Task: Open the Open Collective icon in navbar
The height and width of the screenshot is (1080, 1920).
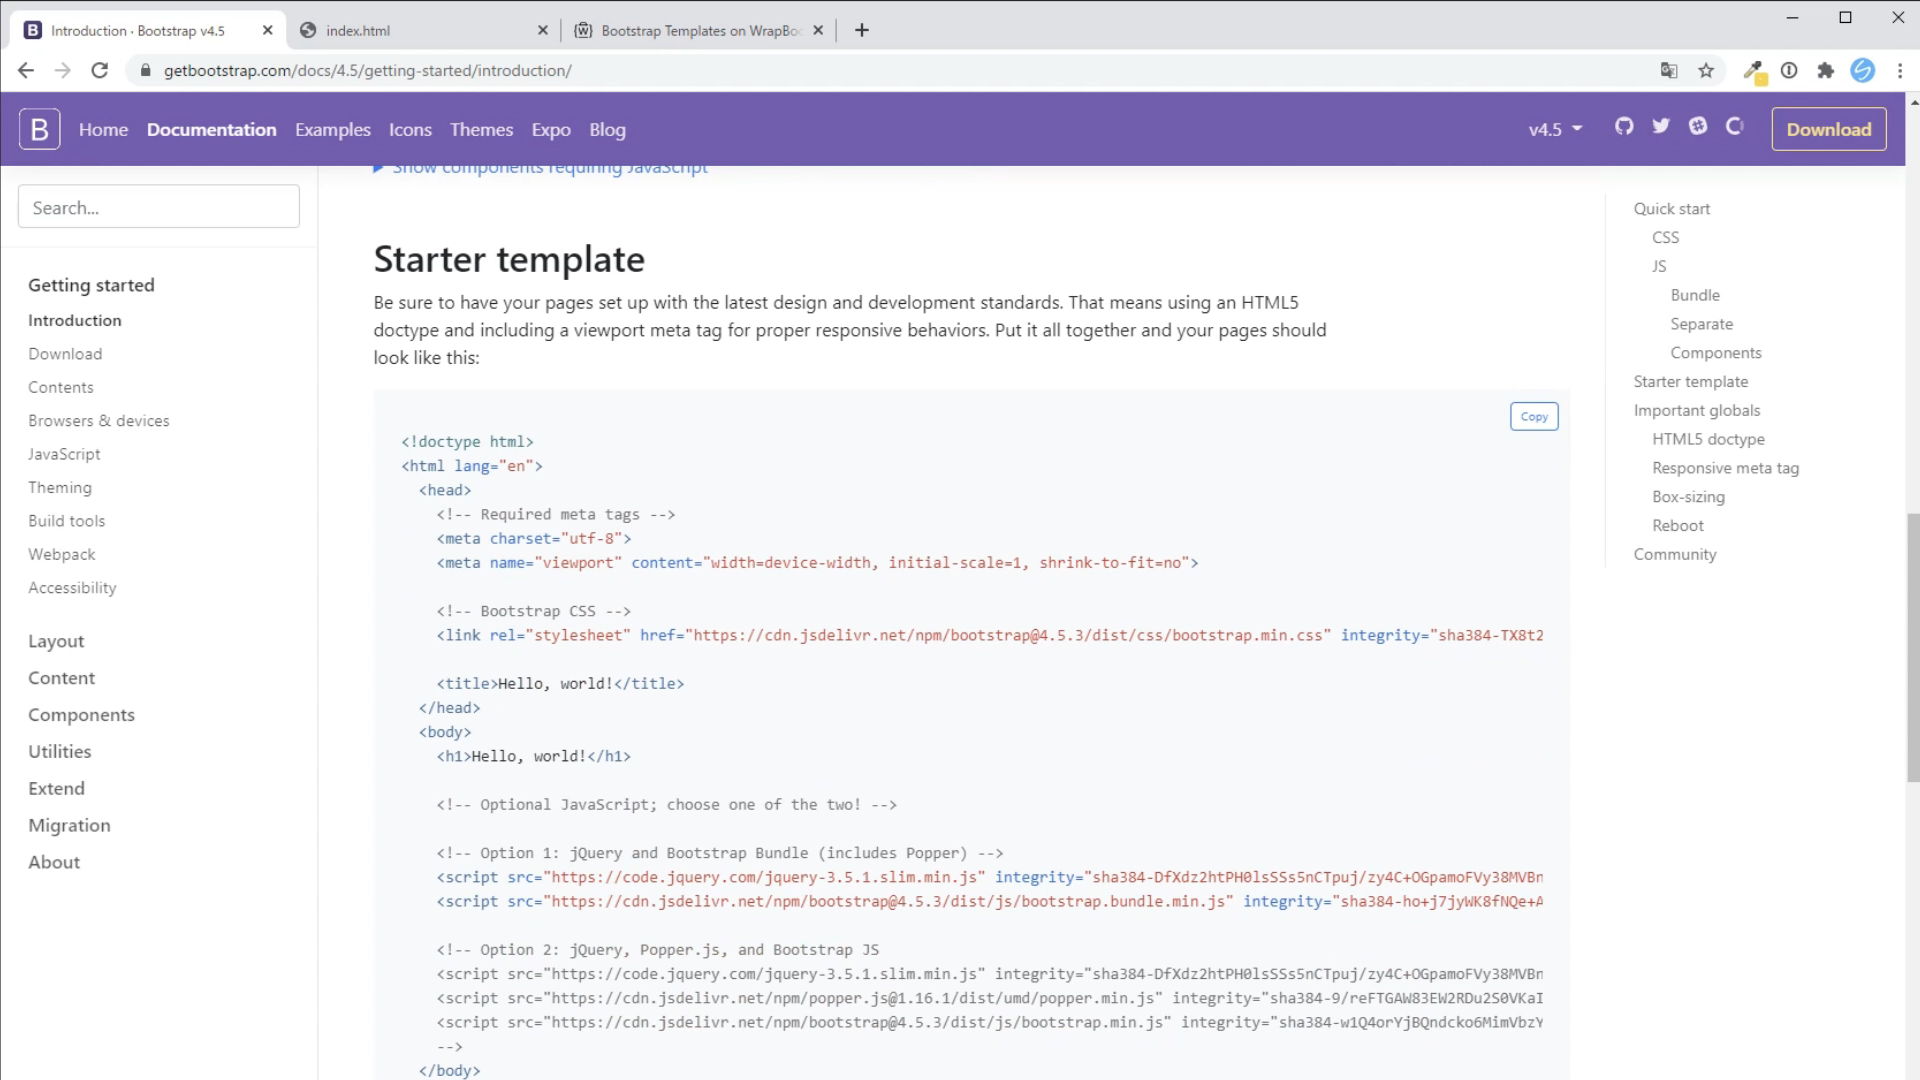Action: [1735, 126]
